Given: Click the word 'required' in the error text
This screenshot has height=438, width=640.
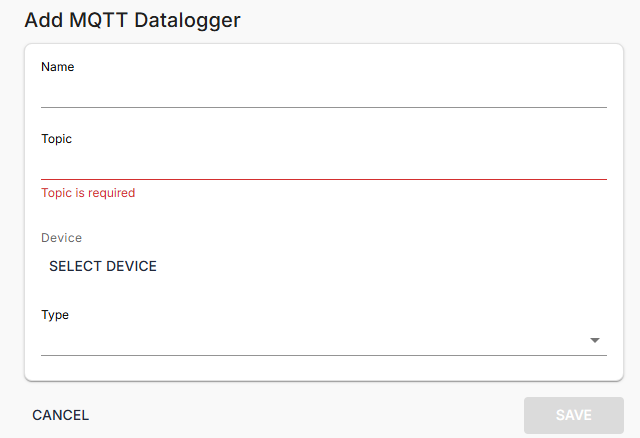Looking at the screenshot, I should [111, 193].
